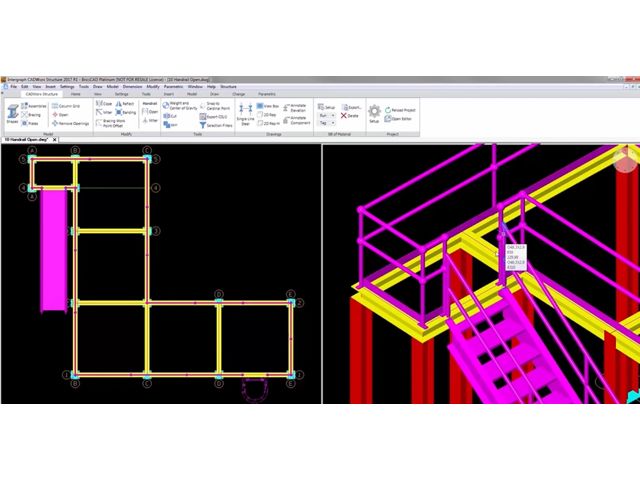Image resolution: width=640 pixels, height=480 pixels.
Task: Expand the Tag dropdown
Action: (x=326, y=123)
